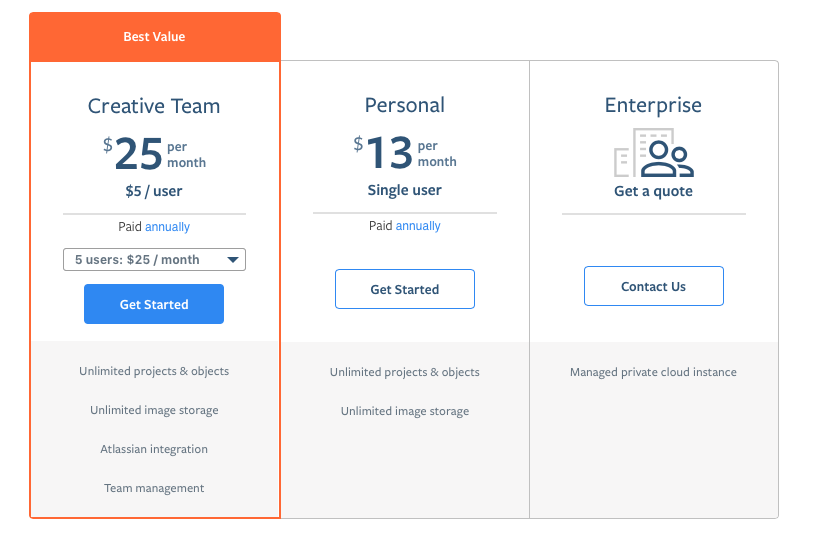Click the 'Single user' label
This screenshot has width=815, height=536.
(x=404, y=190)
